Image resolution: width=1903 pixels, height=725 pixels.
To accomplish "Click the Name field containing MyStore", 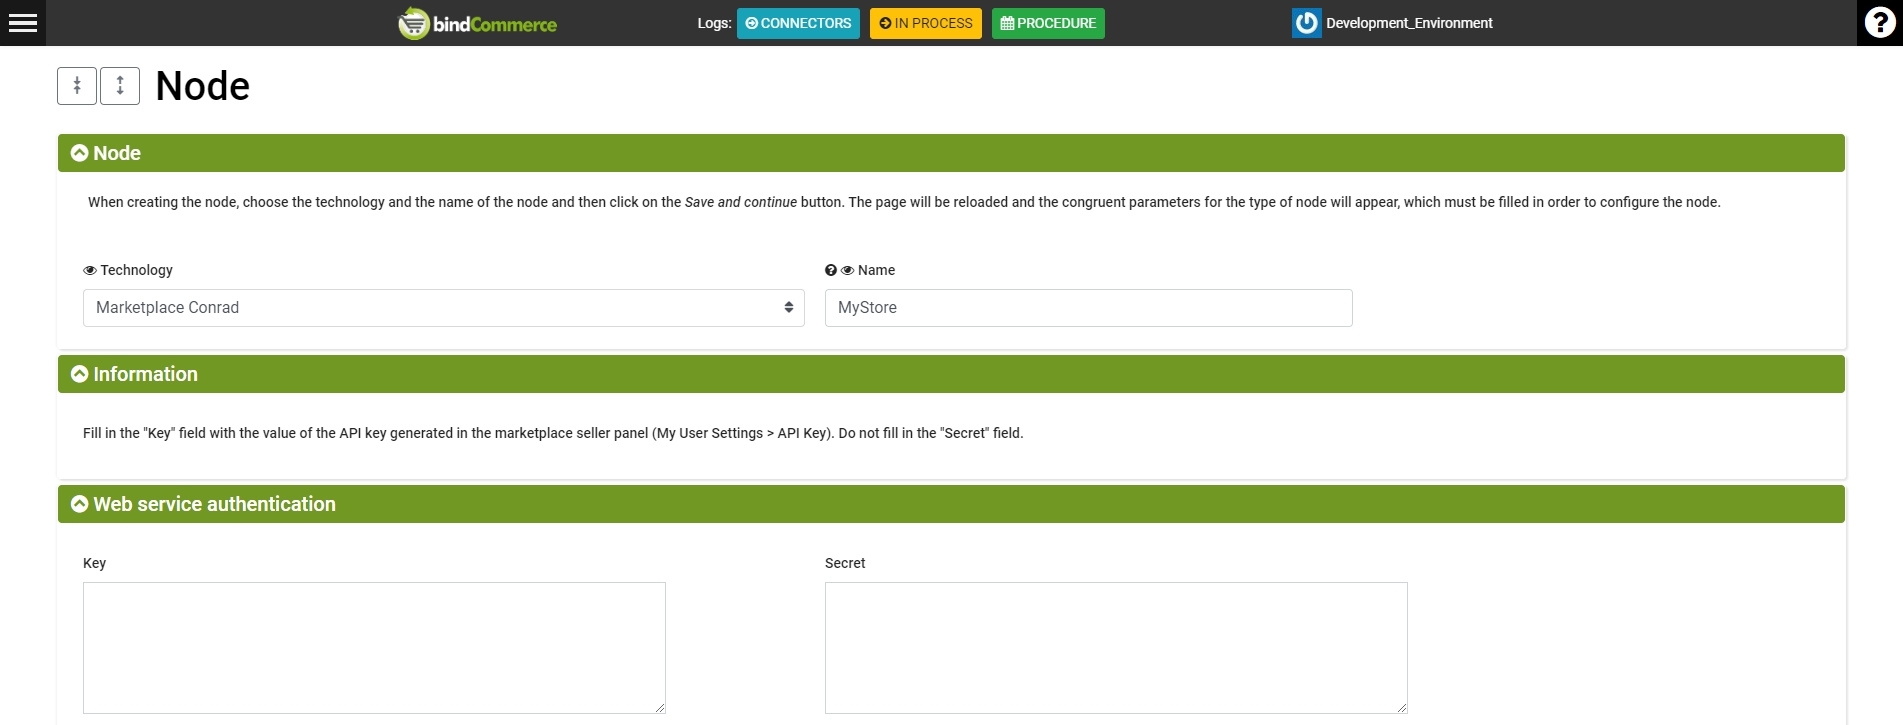I will coord(1088,308).
